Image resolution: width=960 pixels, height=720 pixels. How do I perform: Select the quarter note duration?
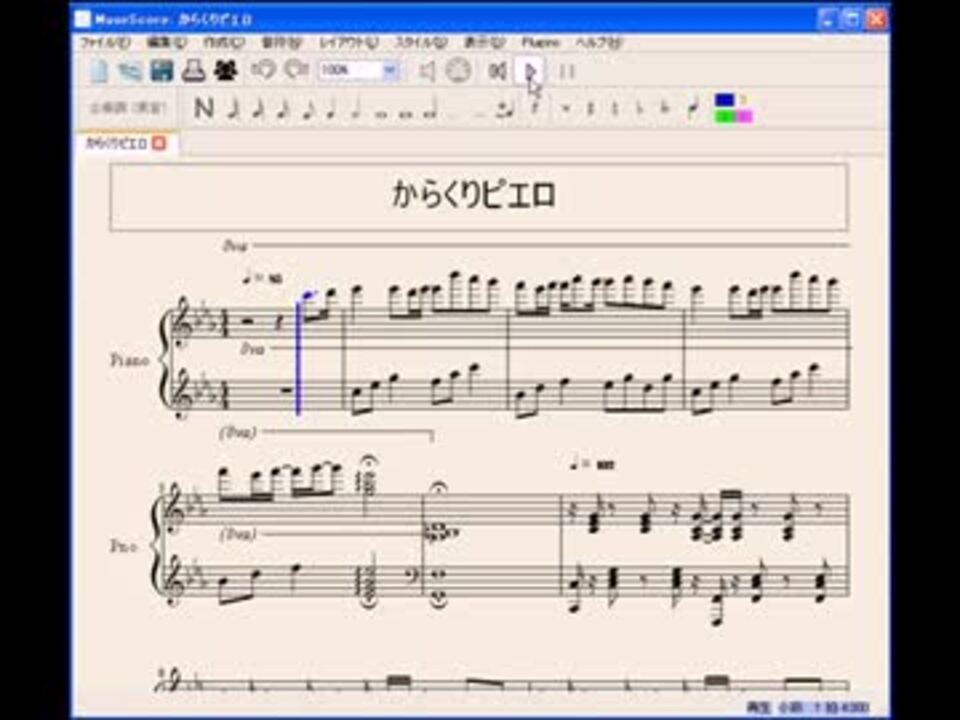coord(332,108)
